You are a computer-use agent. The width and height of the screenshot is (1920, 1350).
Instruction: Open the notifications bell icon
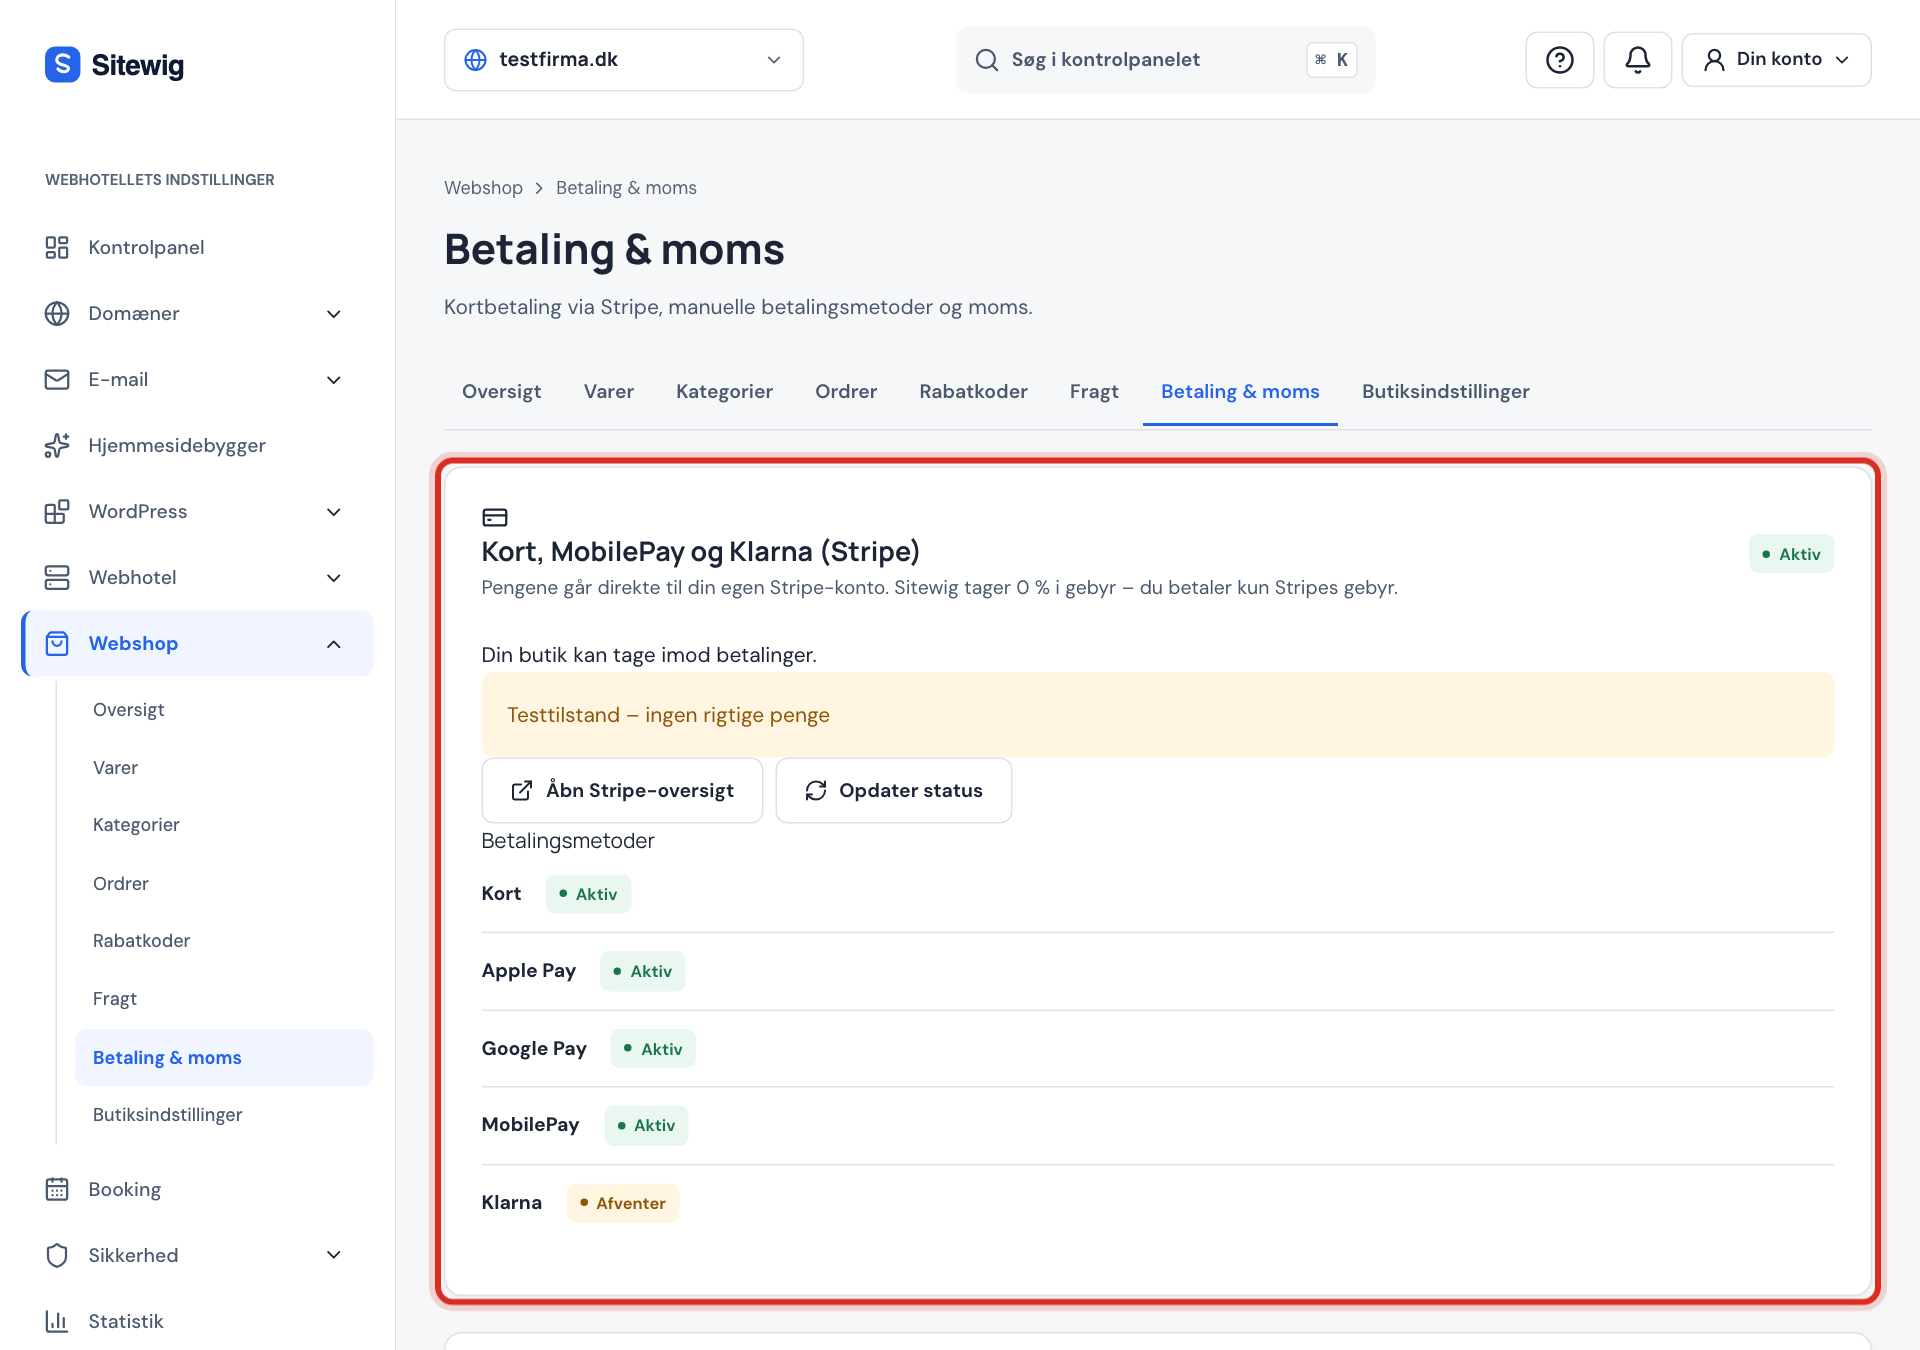(1637, 60)
